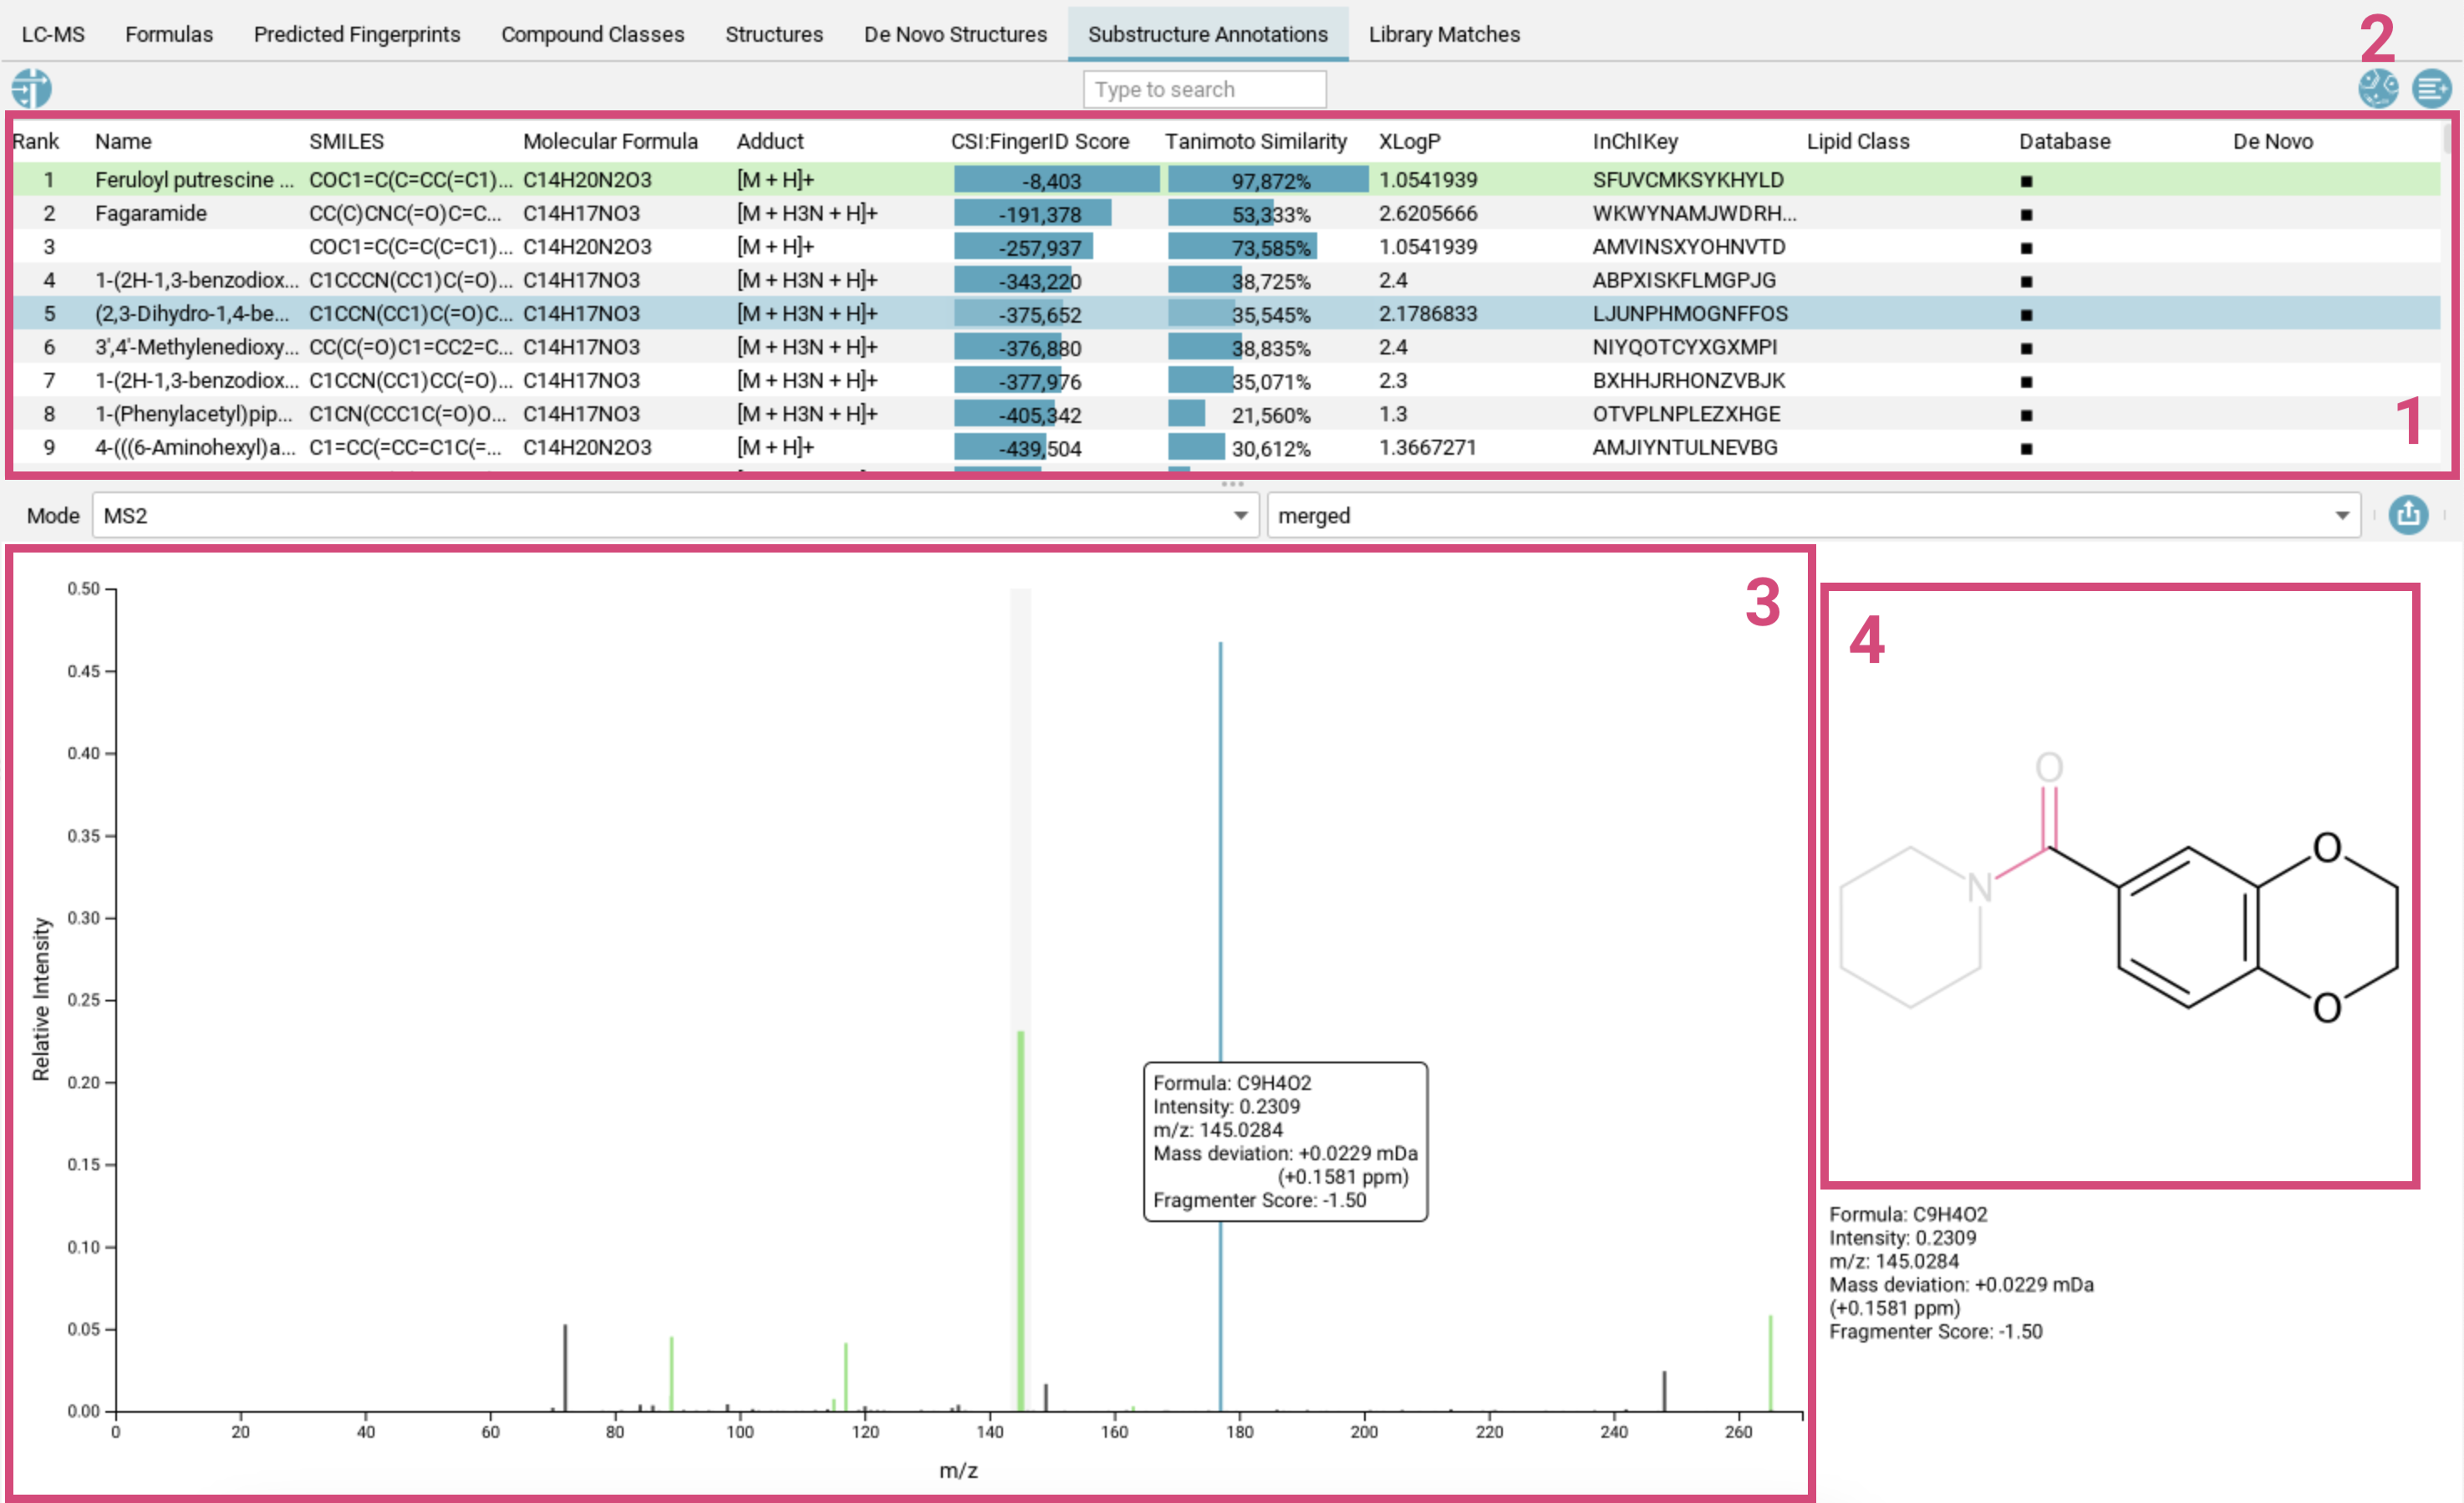Click the Database column header
Viewport: 2464px width, 1503px height.
point(2064,141)
